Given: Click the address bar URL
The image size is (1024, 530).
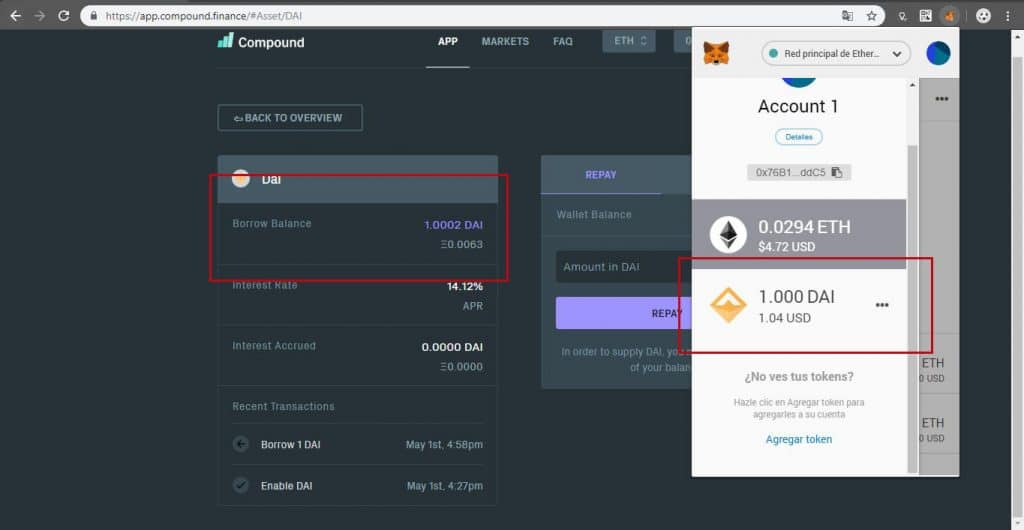Looking at the screenshot, I should coord(203,16).
